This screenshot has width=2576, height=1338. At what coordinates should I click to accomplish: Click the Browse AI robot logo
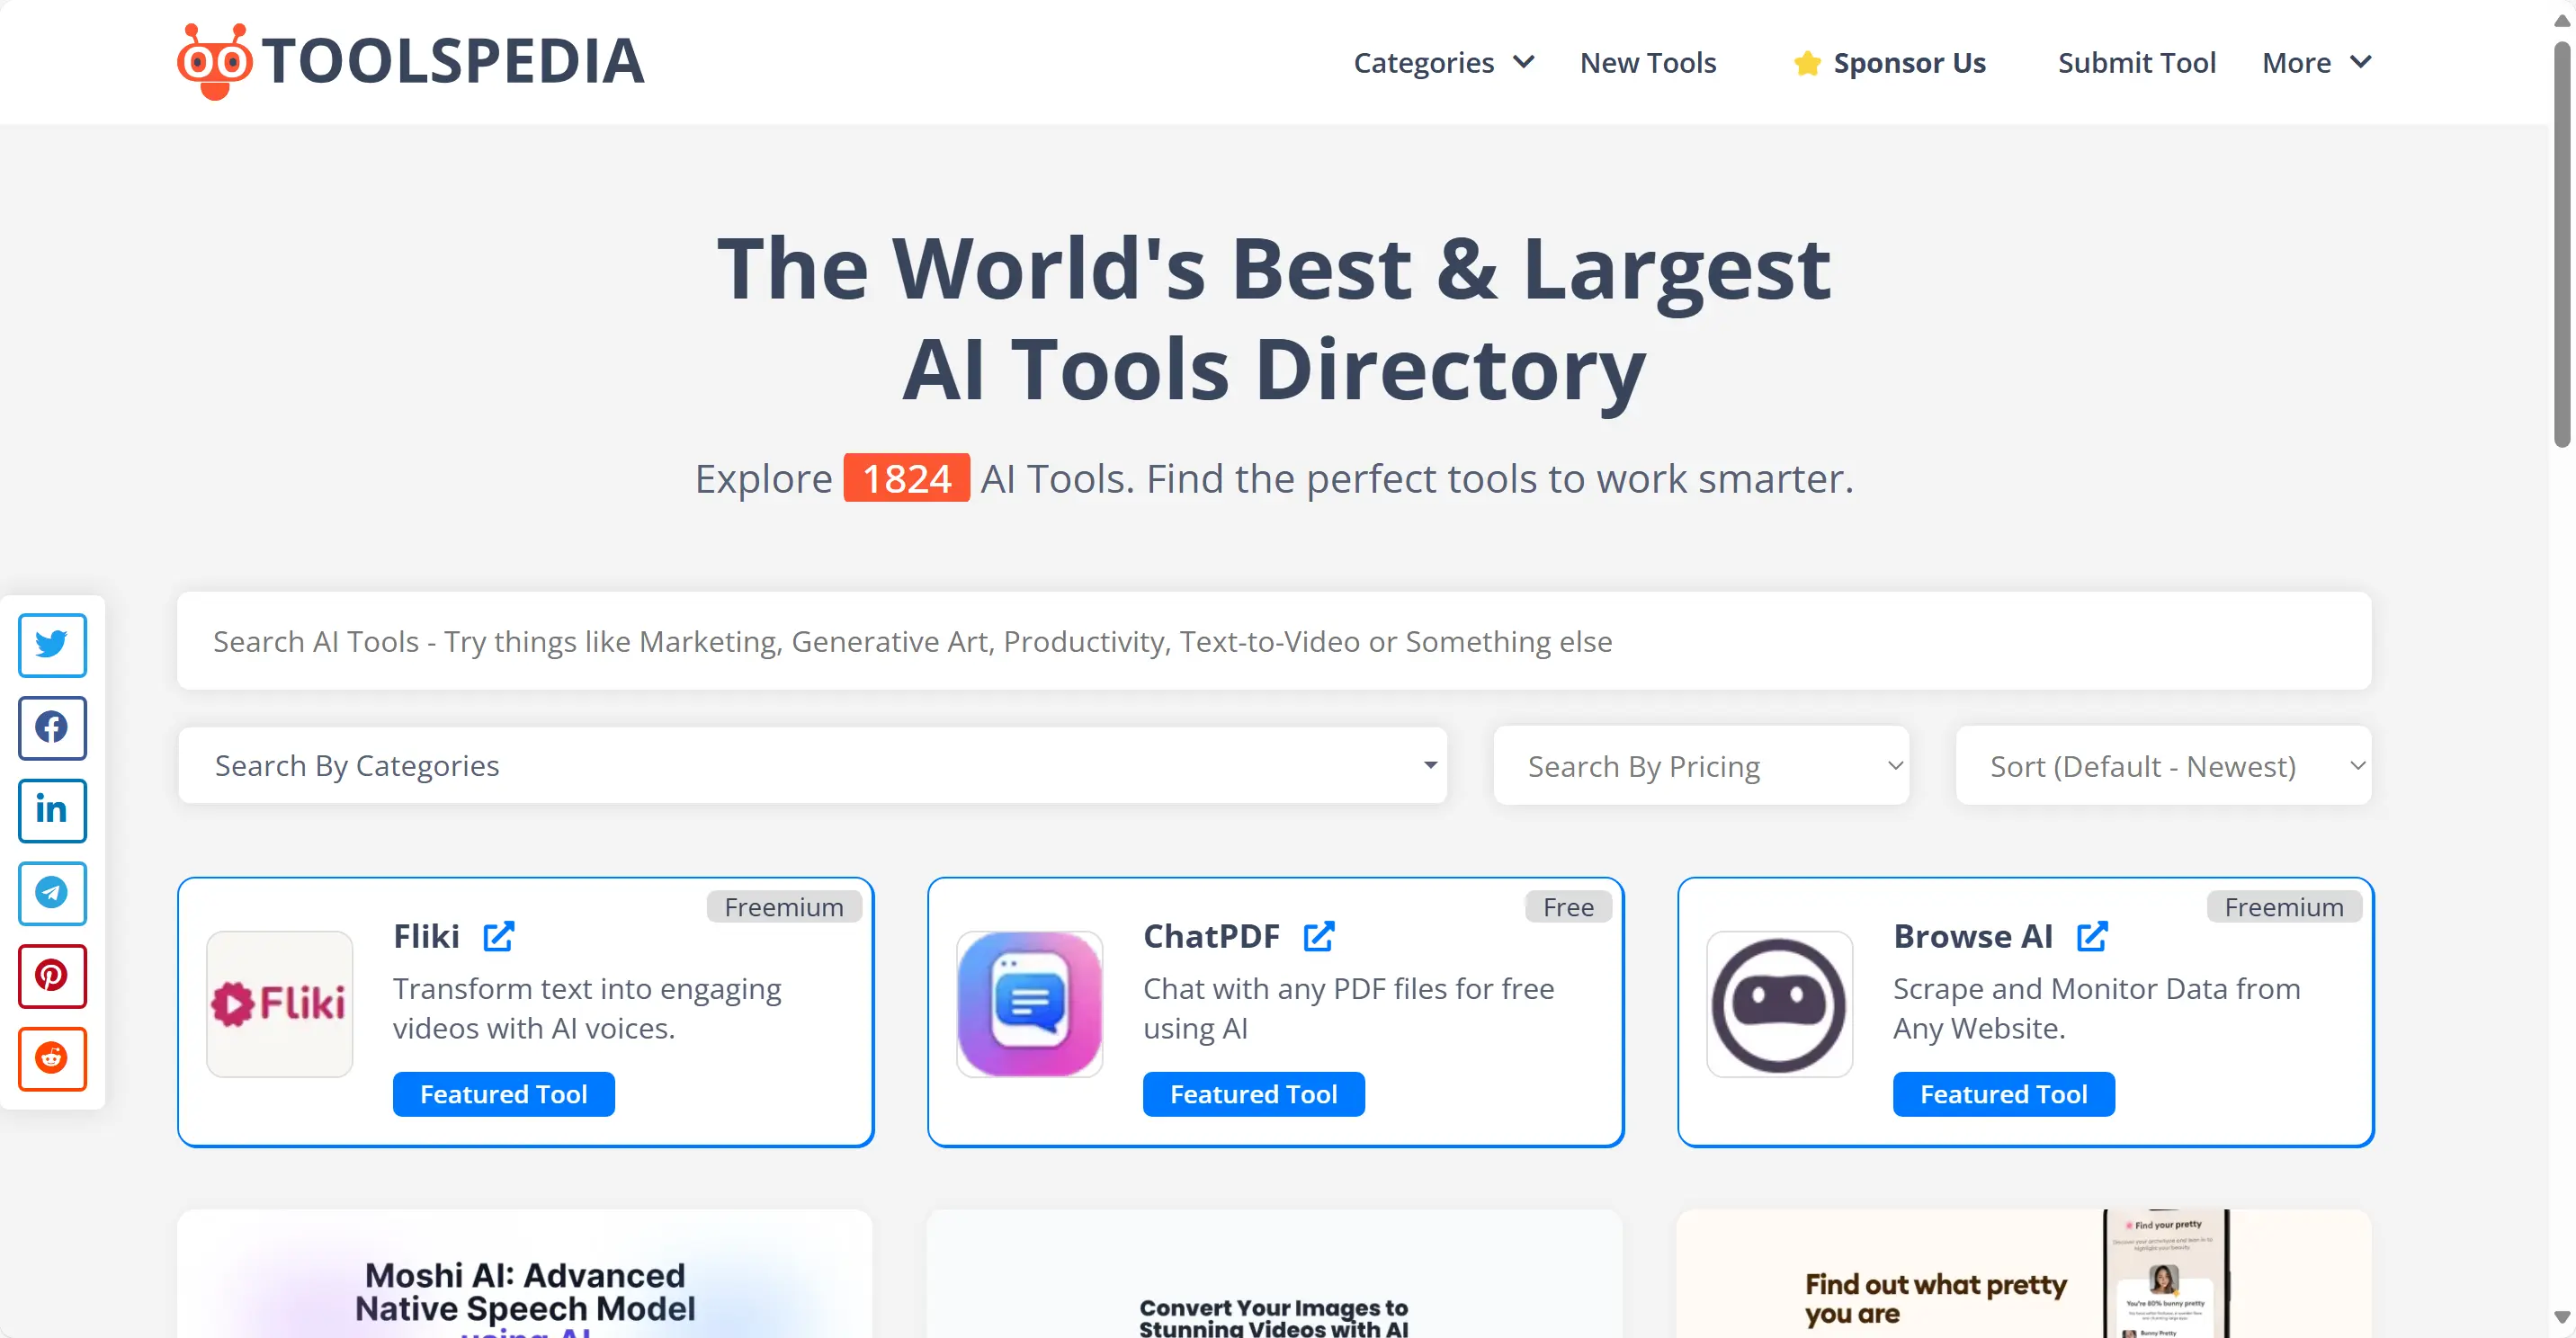click(1779, 1004)
